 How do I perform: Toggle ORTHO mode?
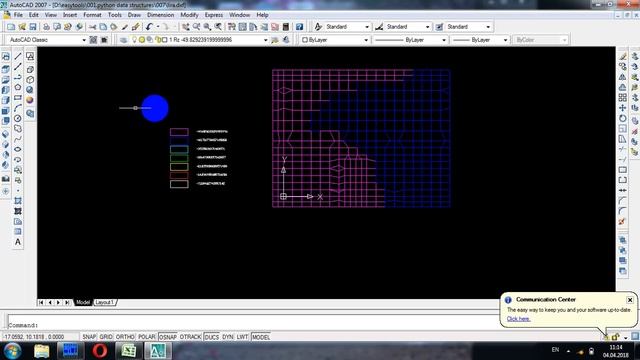tap(125, 337)
